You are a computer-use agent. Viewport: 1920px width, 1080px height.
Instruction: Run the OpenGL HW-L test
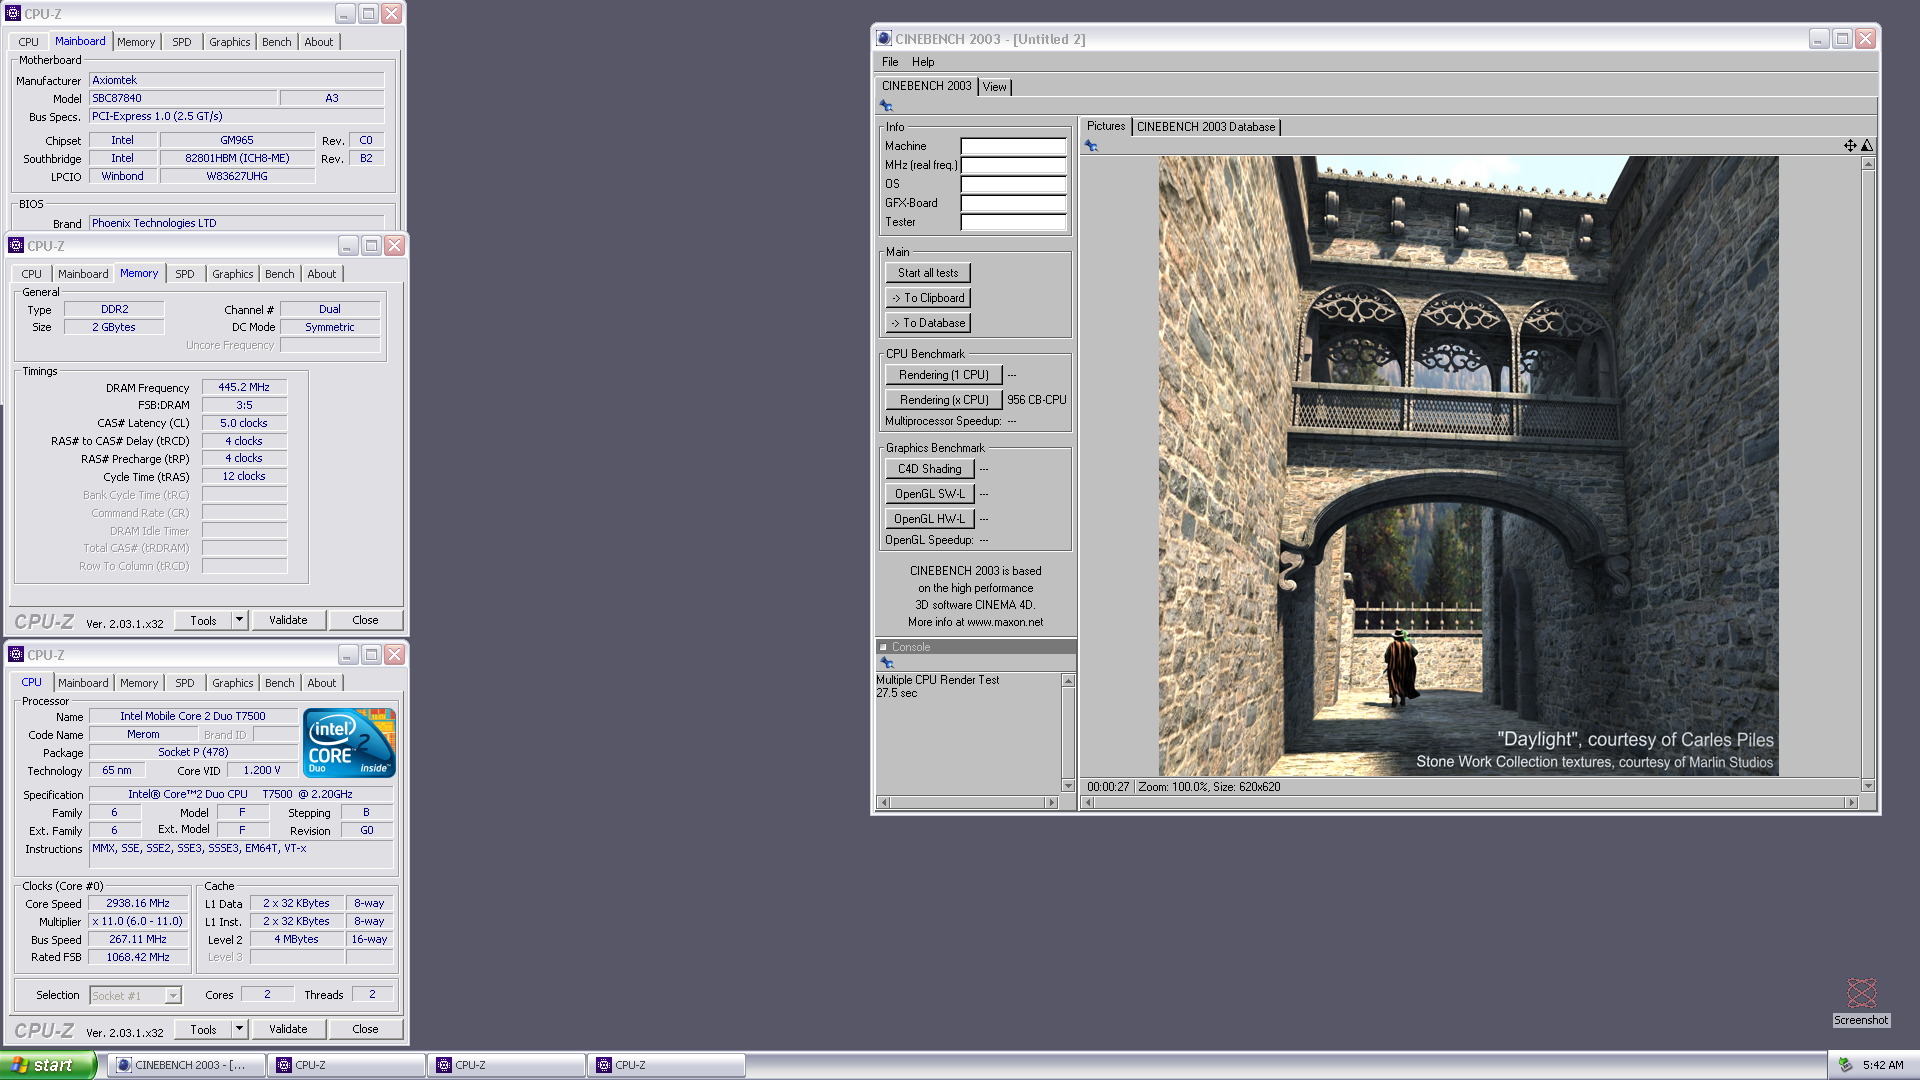[930, 519]
